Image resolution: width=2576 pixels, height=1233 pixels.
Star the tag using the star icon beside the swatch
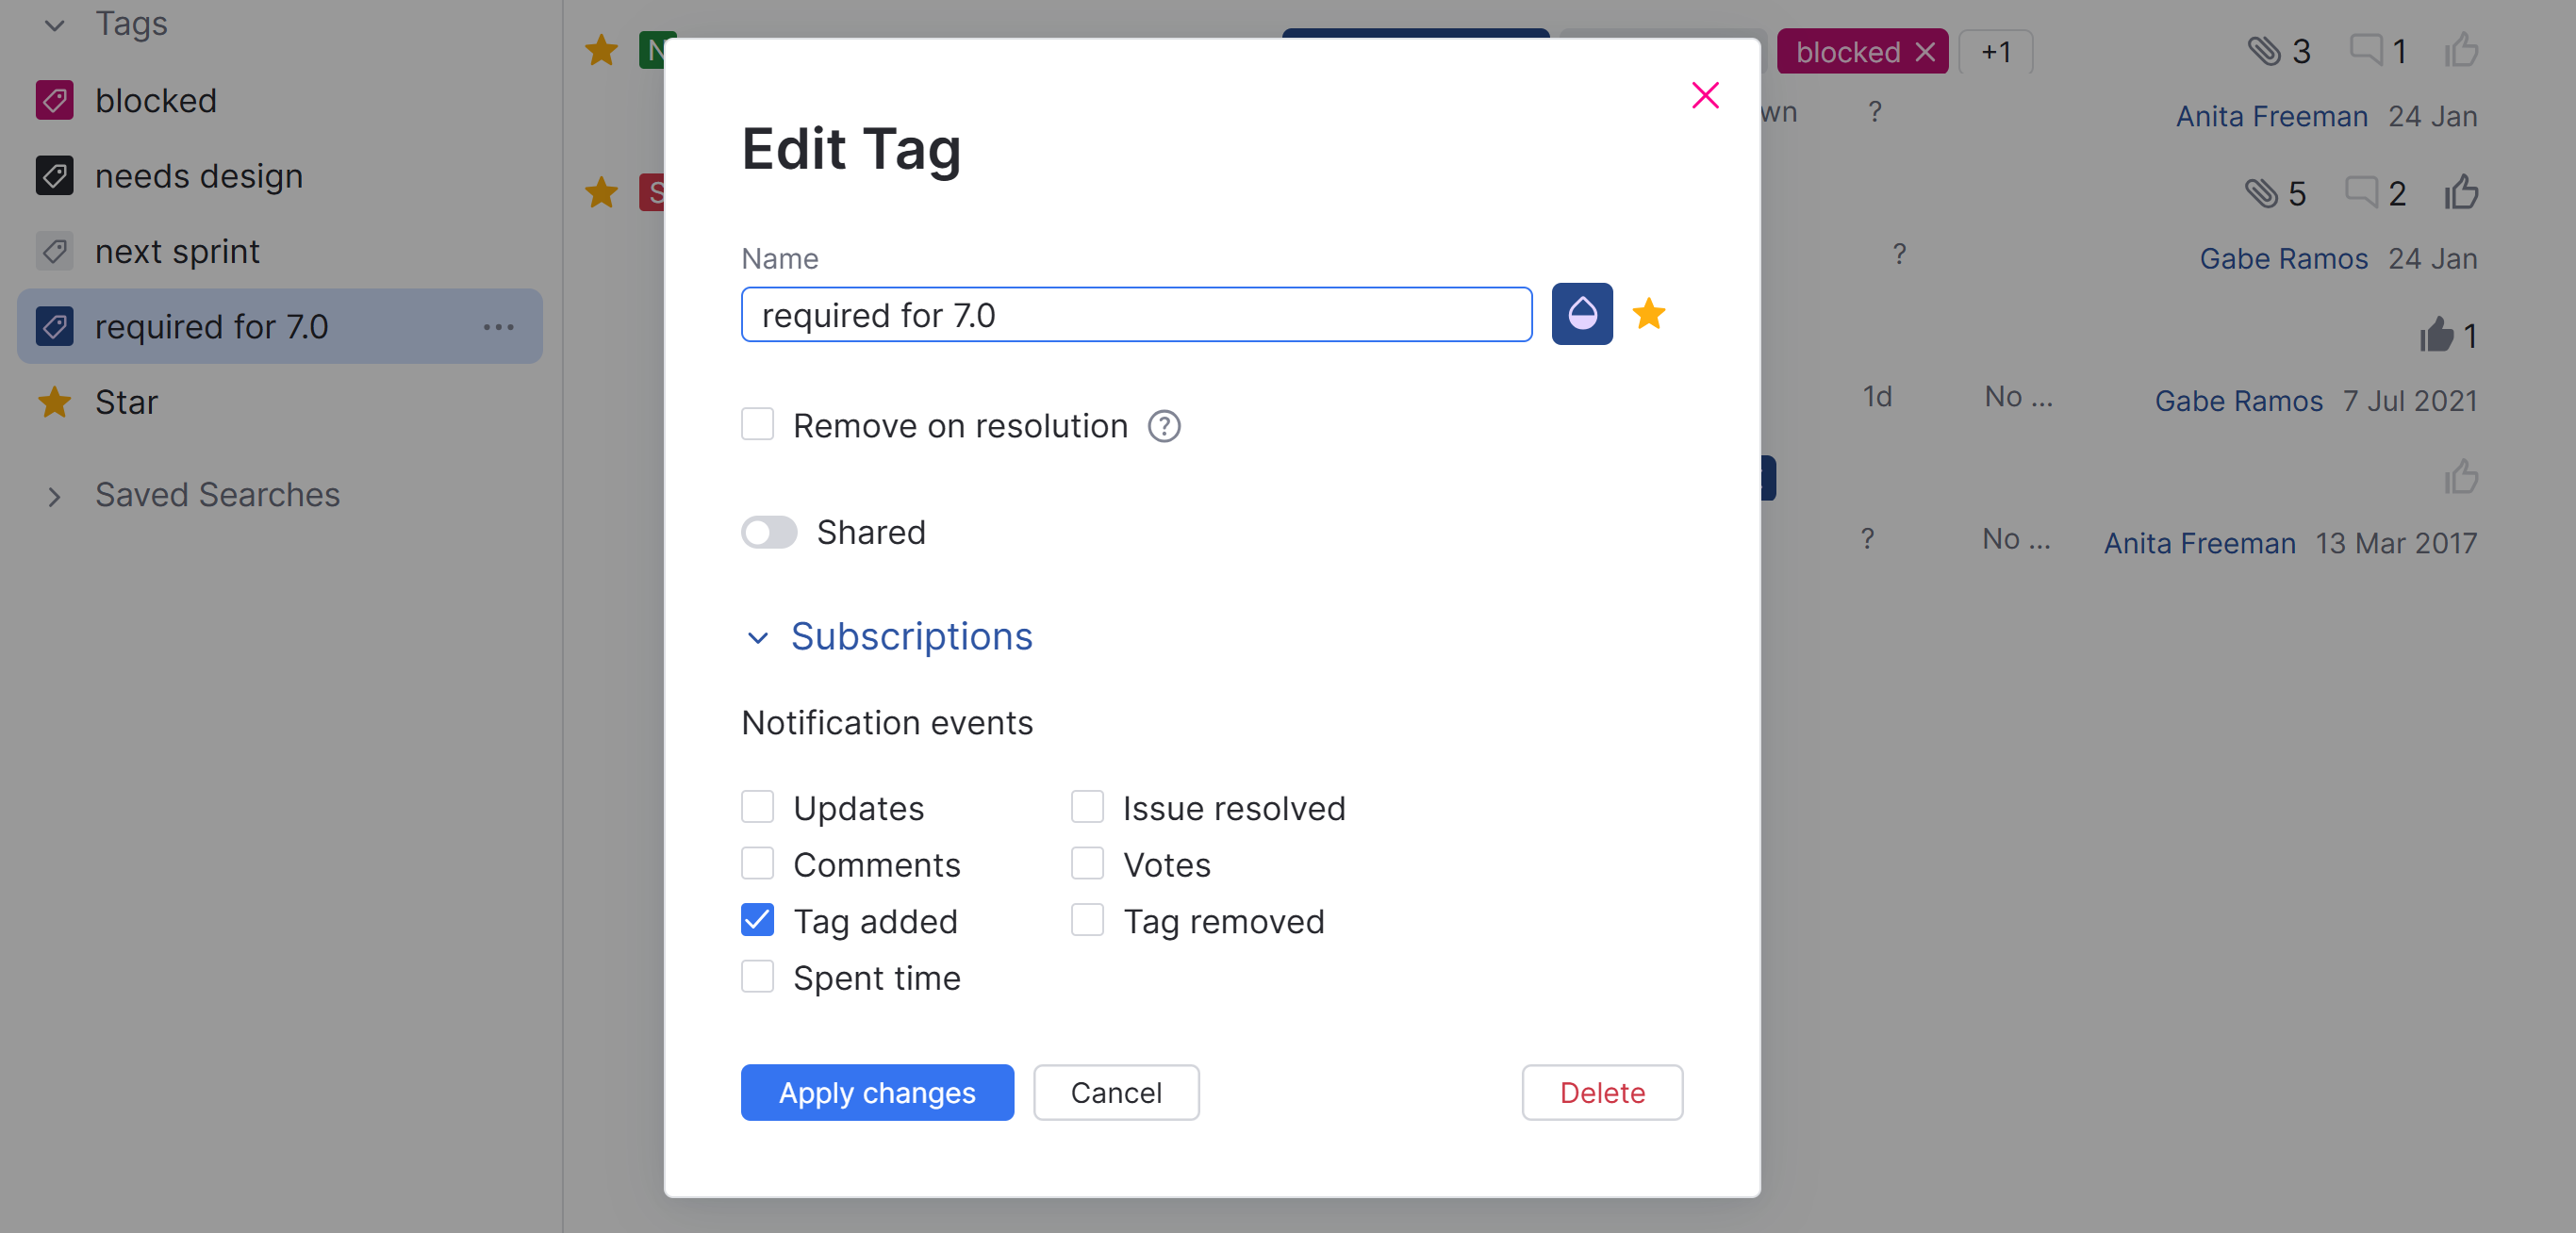click(1650, 314)
